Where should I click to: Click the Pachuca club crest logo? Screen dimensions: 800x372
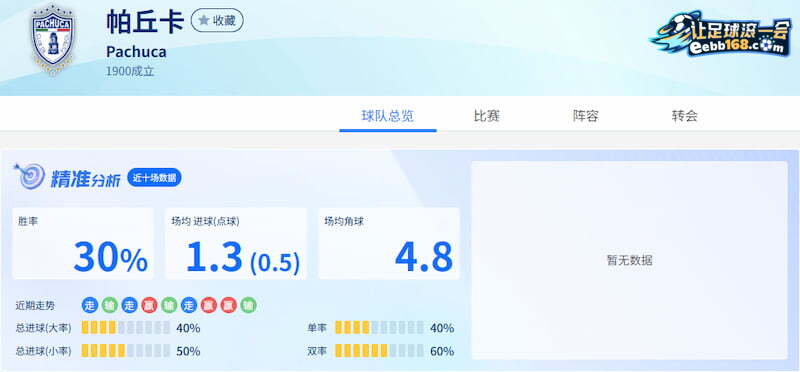[53, 40]
